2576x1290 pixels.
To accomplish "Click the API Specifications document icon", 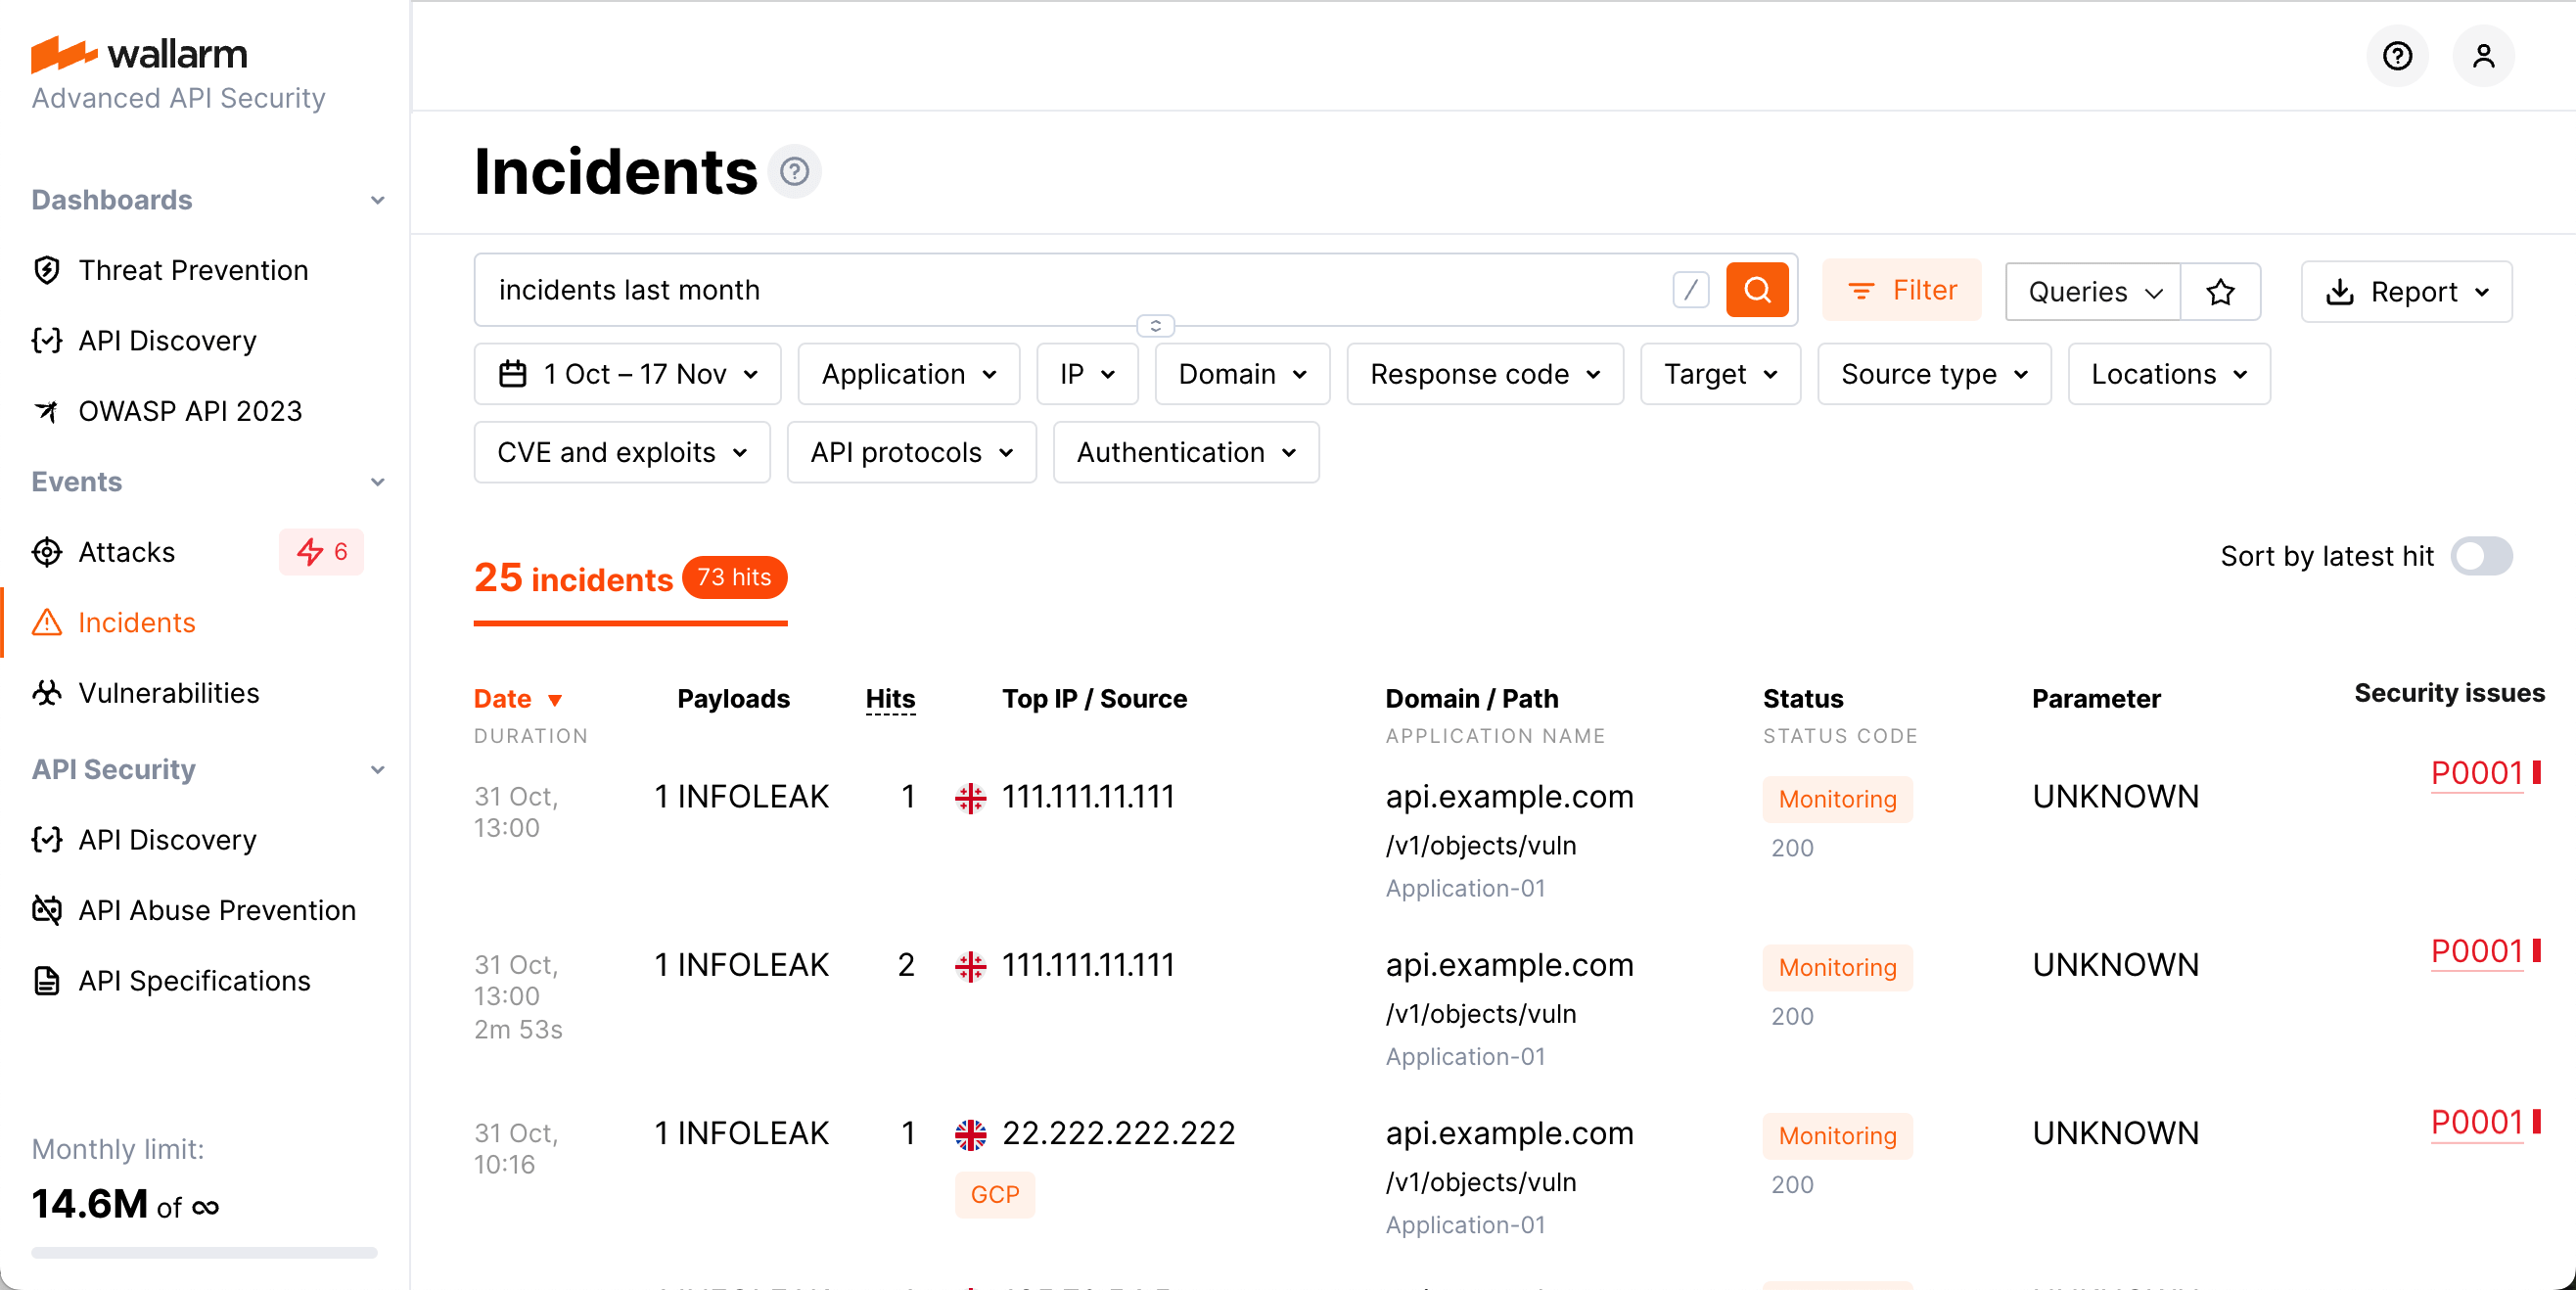I will [46, 980].
